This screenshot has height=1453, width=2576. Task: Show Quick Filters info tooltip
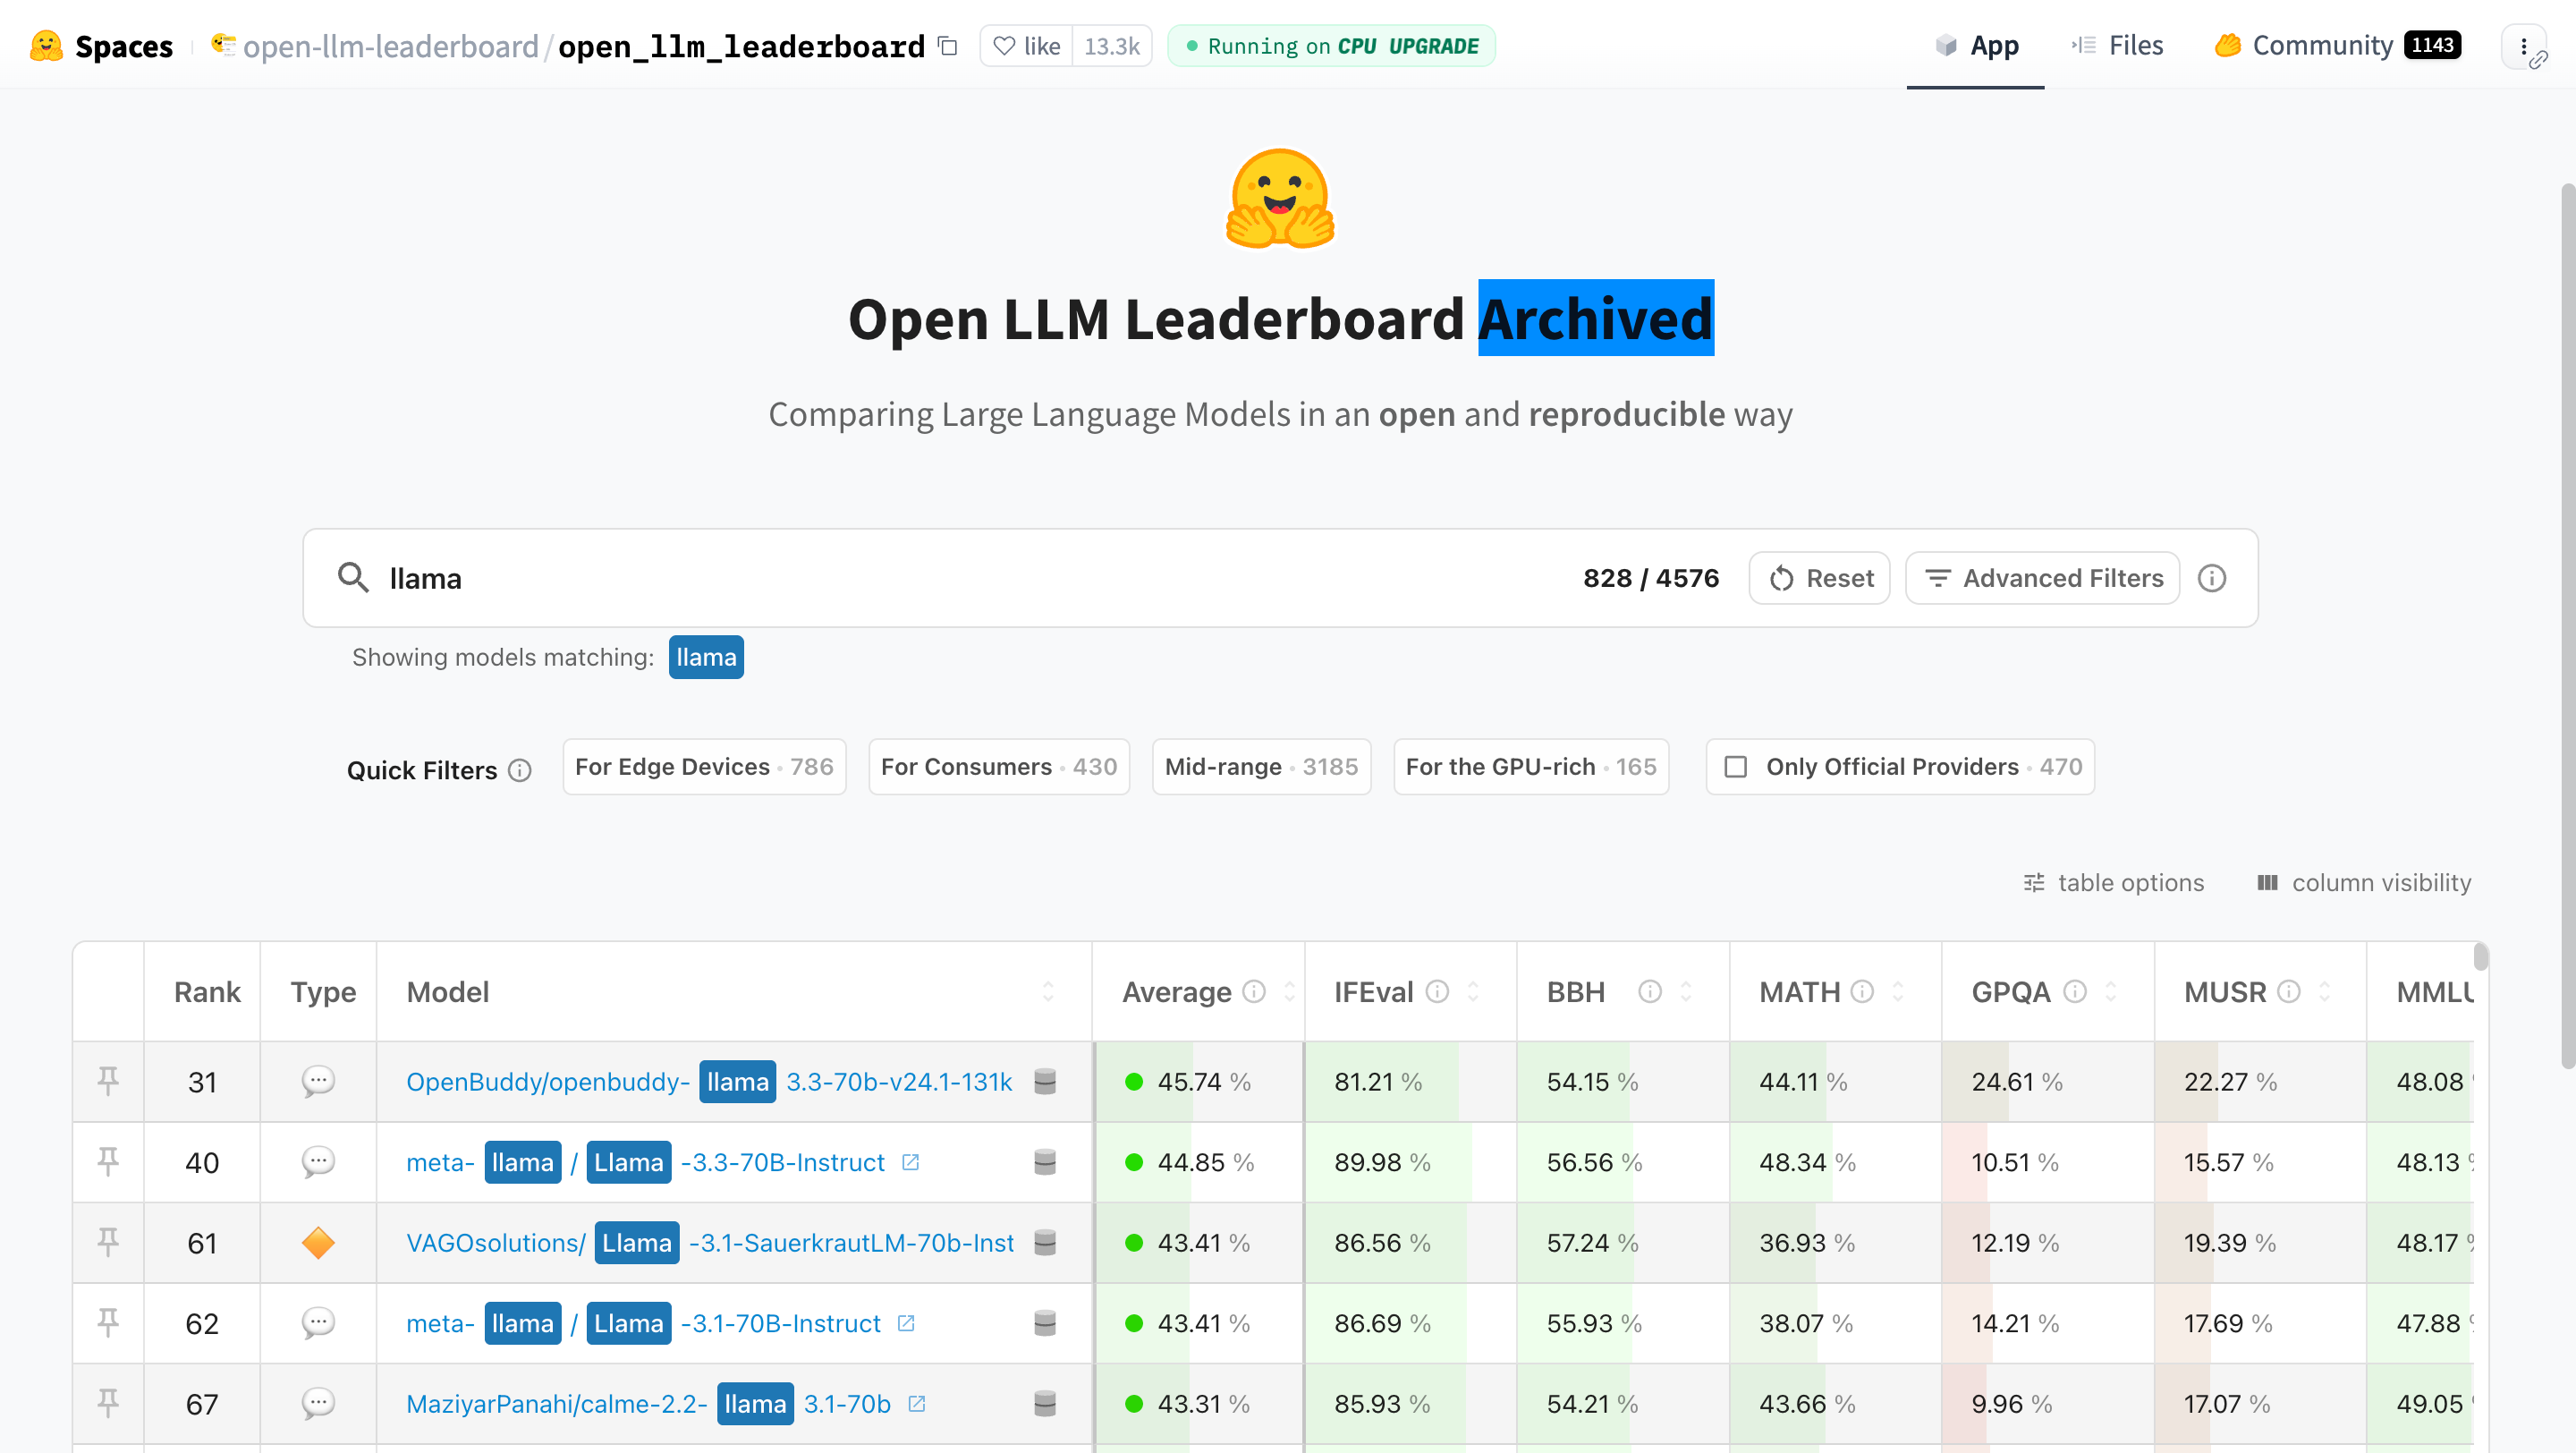point(520,770)
